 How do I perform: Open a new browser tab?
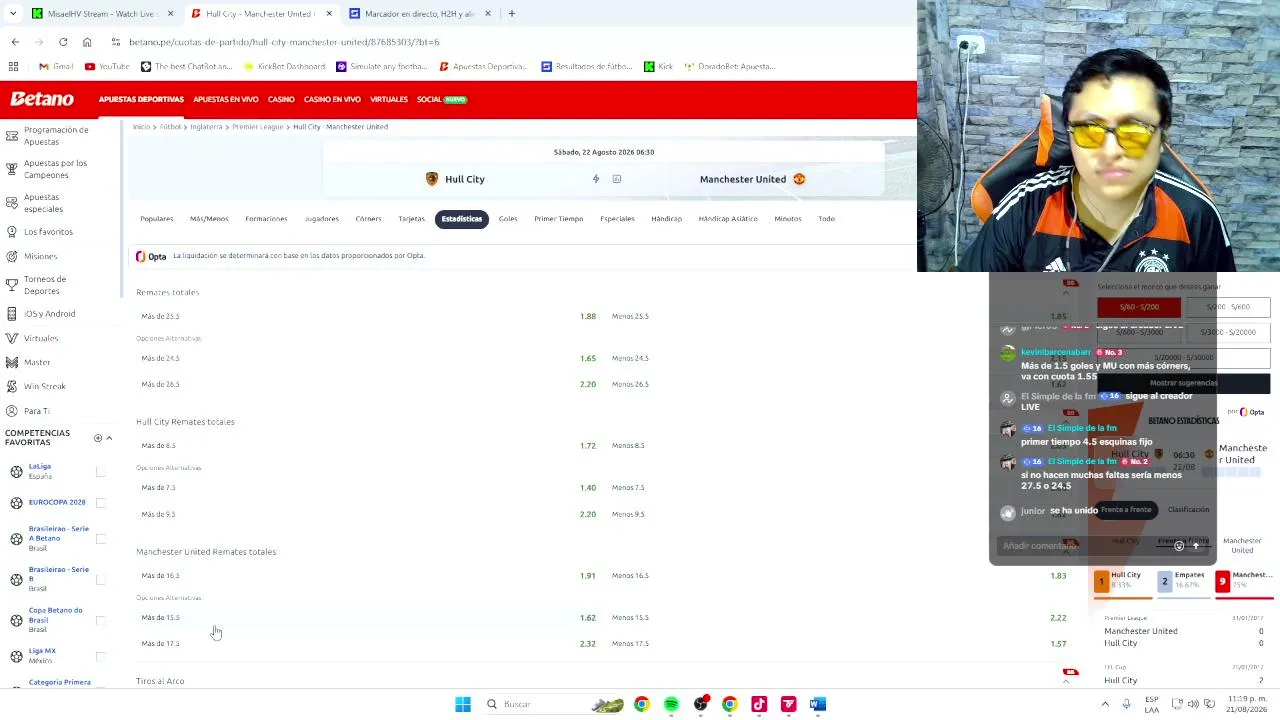pos(511,14)
